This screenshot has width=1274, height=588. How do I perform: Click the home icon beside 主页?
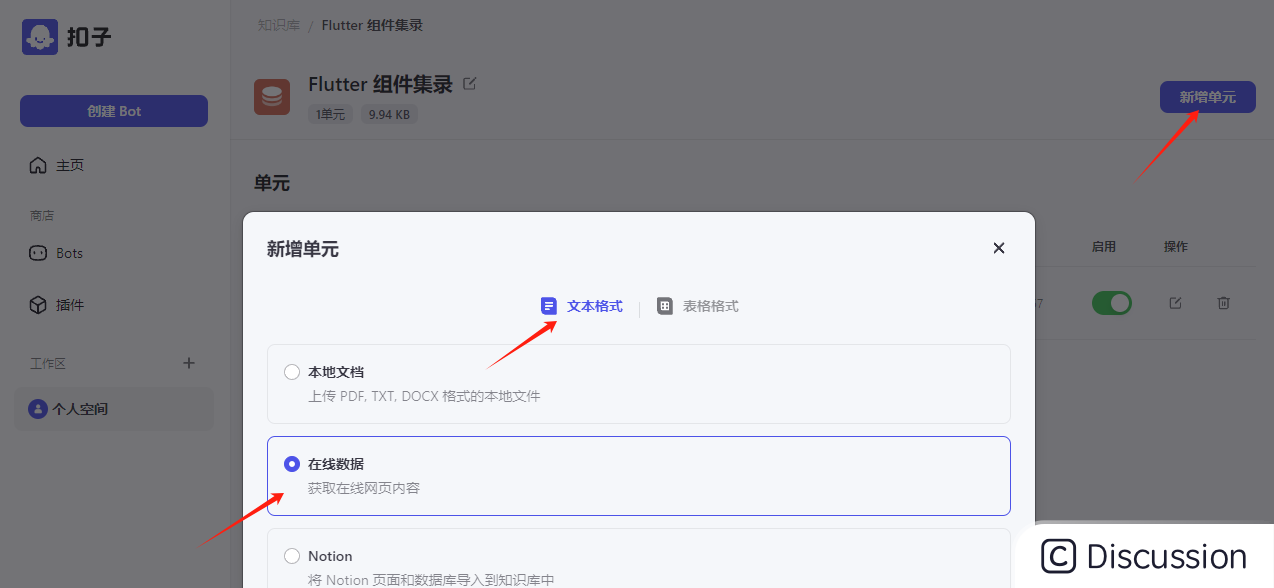(x=38, y=165)
